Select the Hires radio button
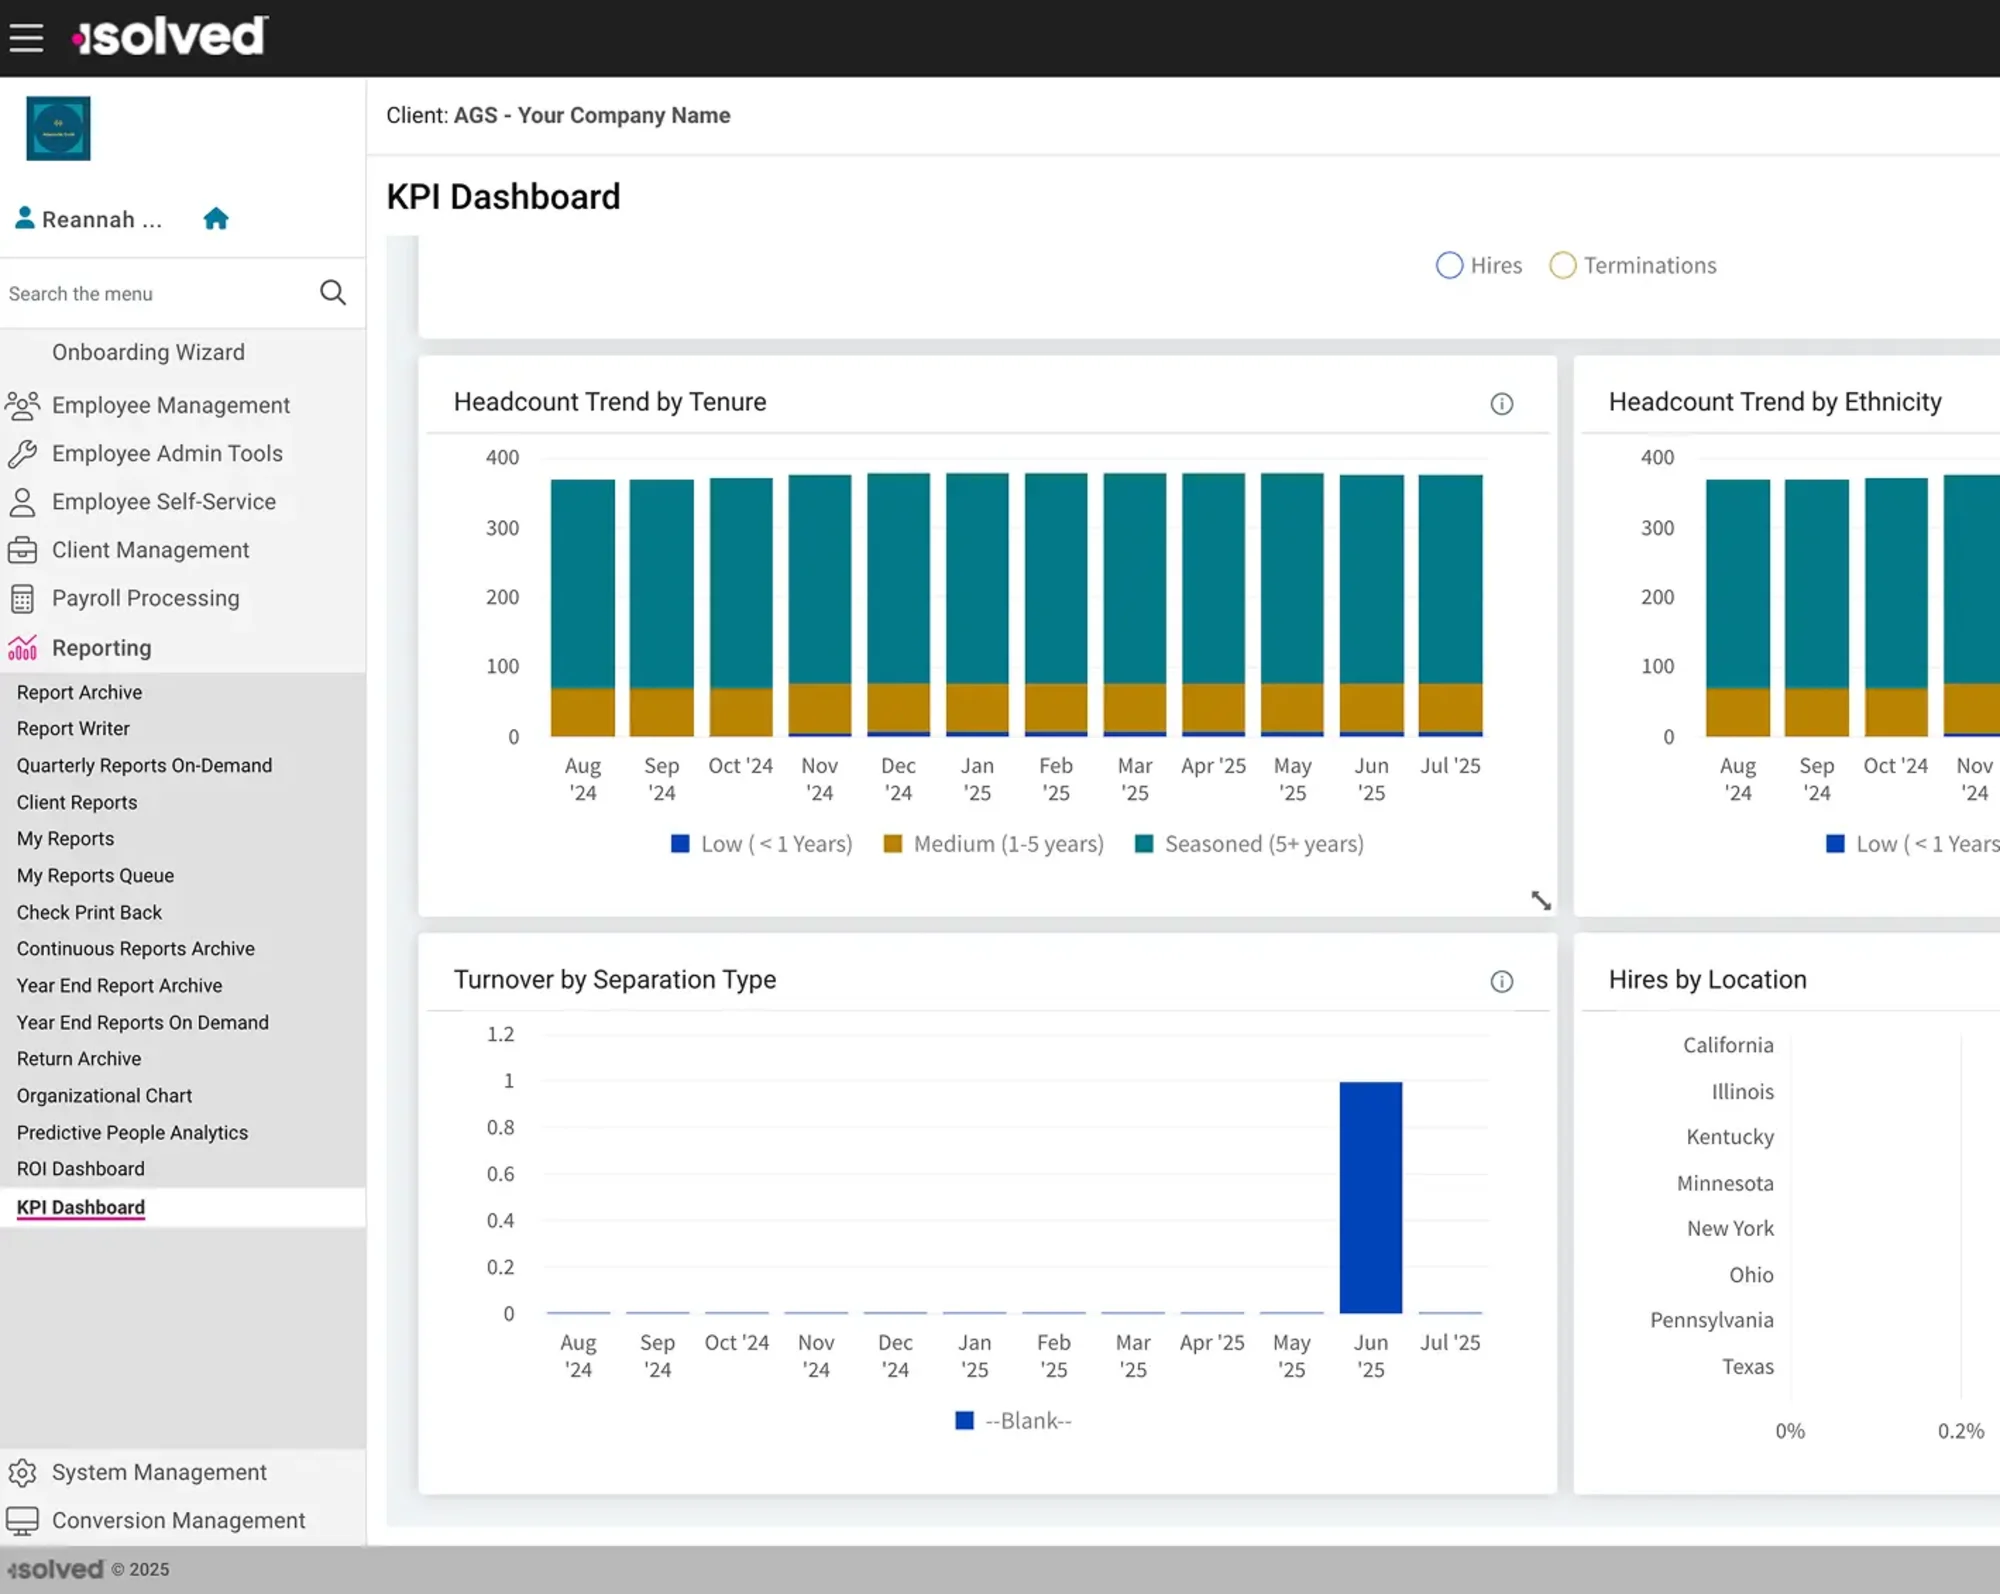Image resolution: width=2000 pixels, height=1594 pixels. tap(1449, 265)
